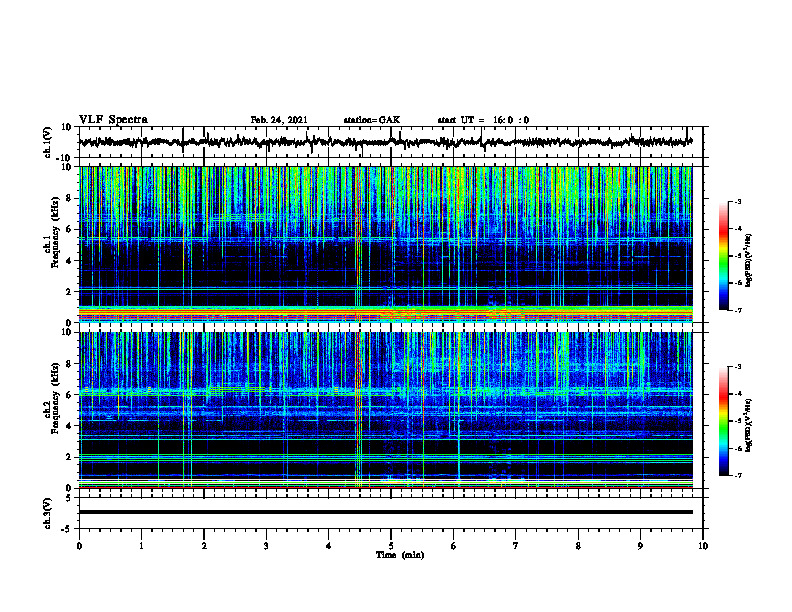Click the ch.1 spectrogram color scale bar
792x612 pixels.
[724, 256]
